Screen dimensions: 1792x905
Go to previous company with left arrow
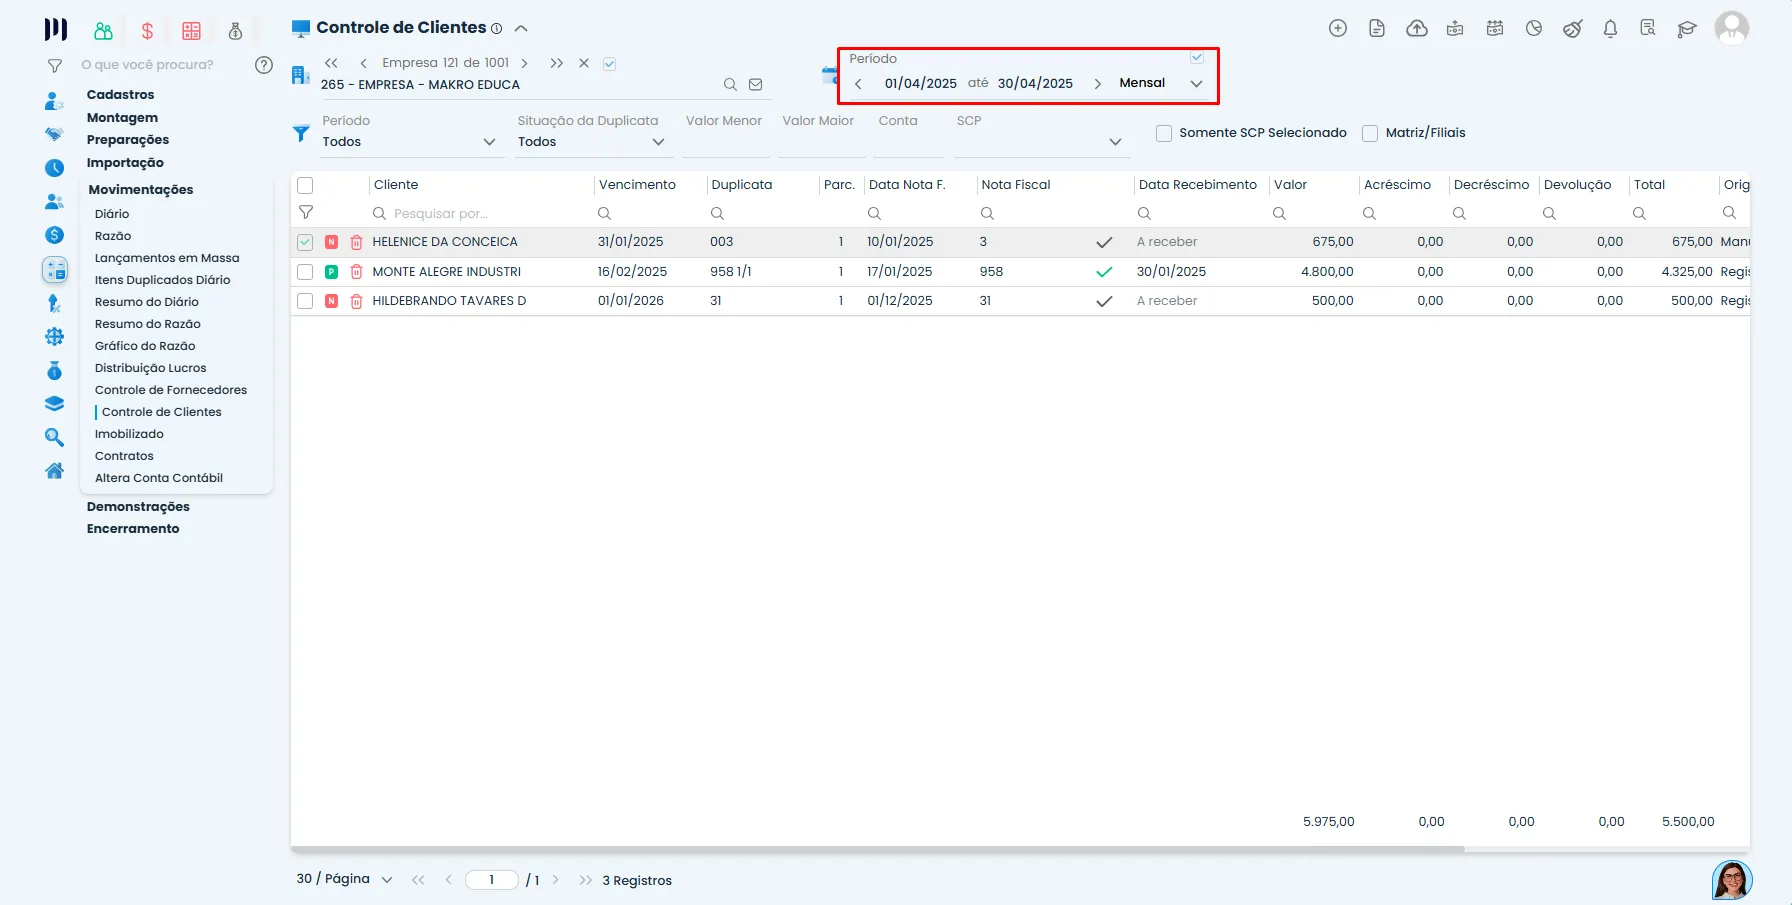pyautogui.click(x=363, y=63)
